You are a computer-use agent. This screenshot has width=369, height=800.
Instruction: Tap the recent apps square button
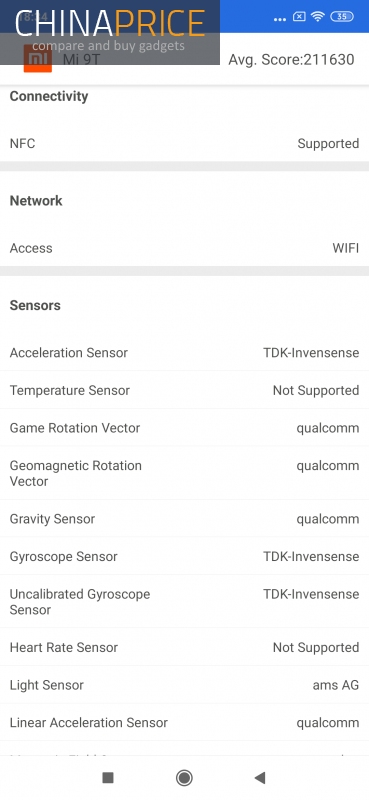(108, 778)
